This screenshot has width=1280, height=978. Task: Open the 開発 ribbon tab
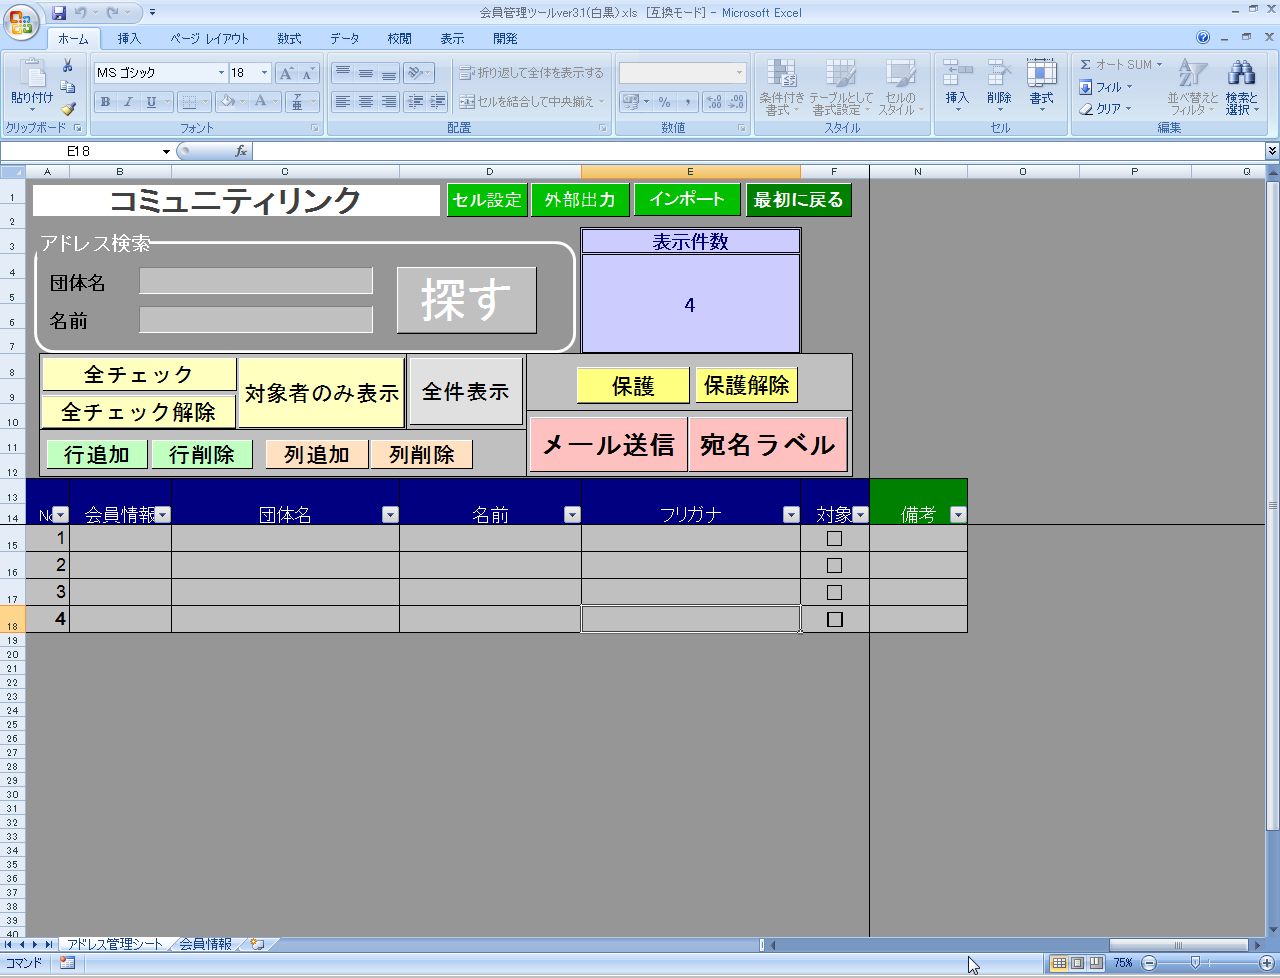tap(505, 39)
